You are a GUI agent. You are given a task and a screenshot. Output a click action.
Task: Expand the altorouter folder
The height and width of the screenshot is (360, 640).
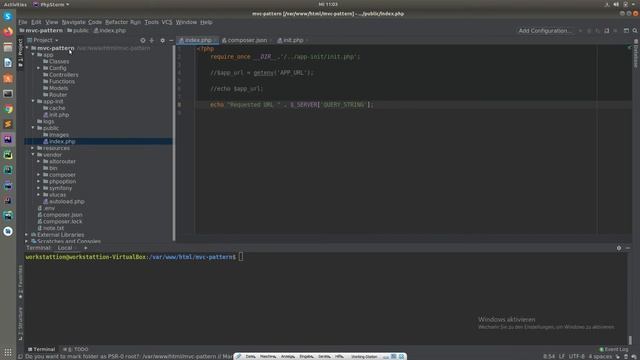[x=39, y=161]
